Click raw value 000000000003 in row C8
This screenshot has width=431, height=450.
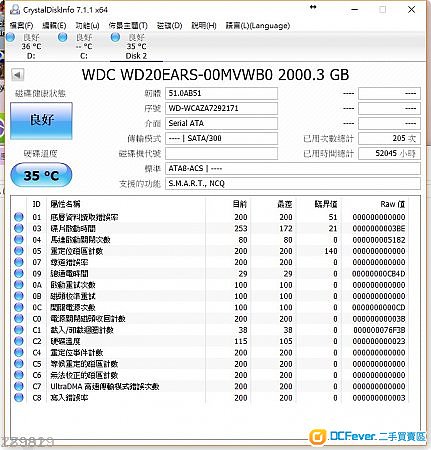click(x=379, y=398)
